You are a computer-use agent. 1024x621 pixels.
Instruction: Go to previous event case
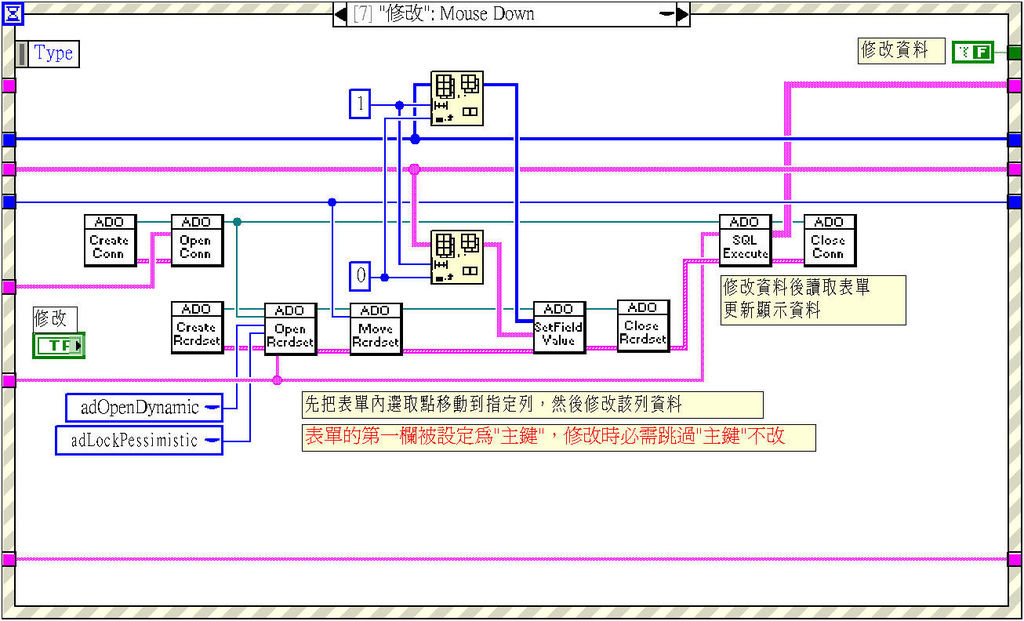pos(340,14)
